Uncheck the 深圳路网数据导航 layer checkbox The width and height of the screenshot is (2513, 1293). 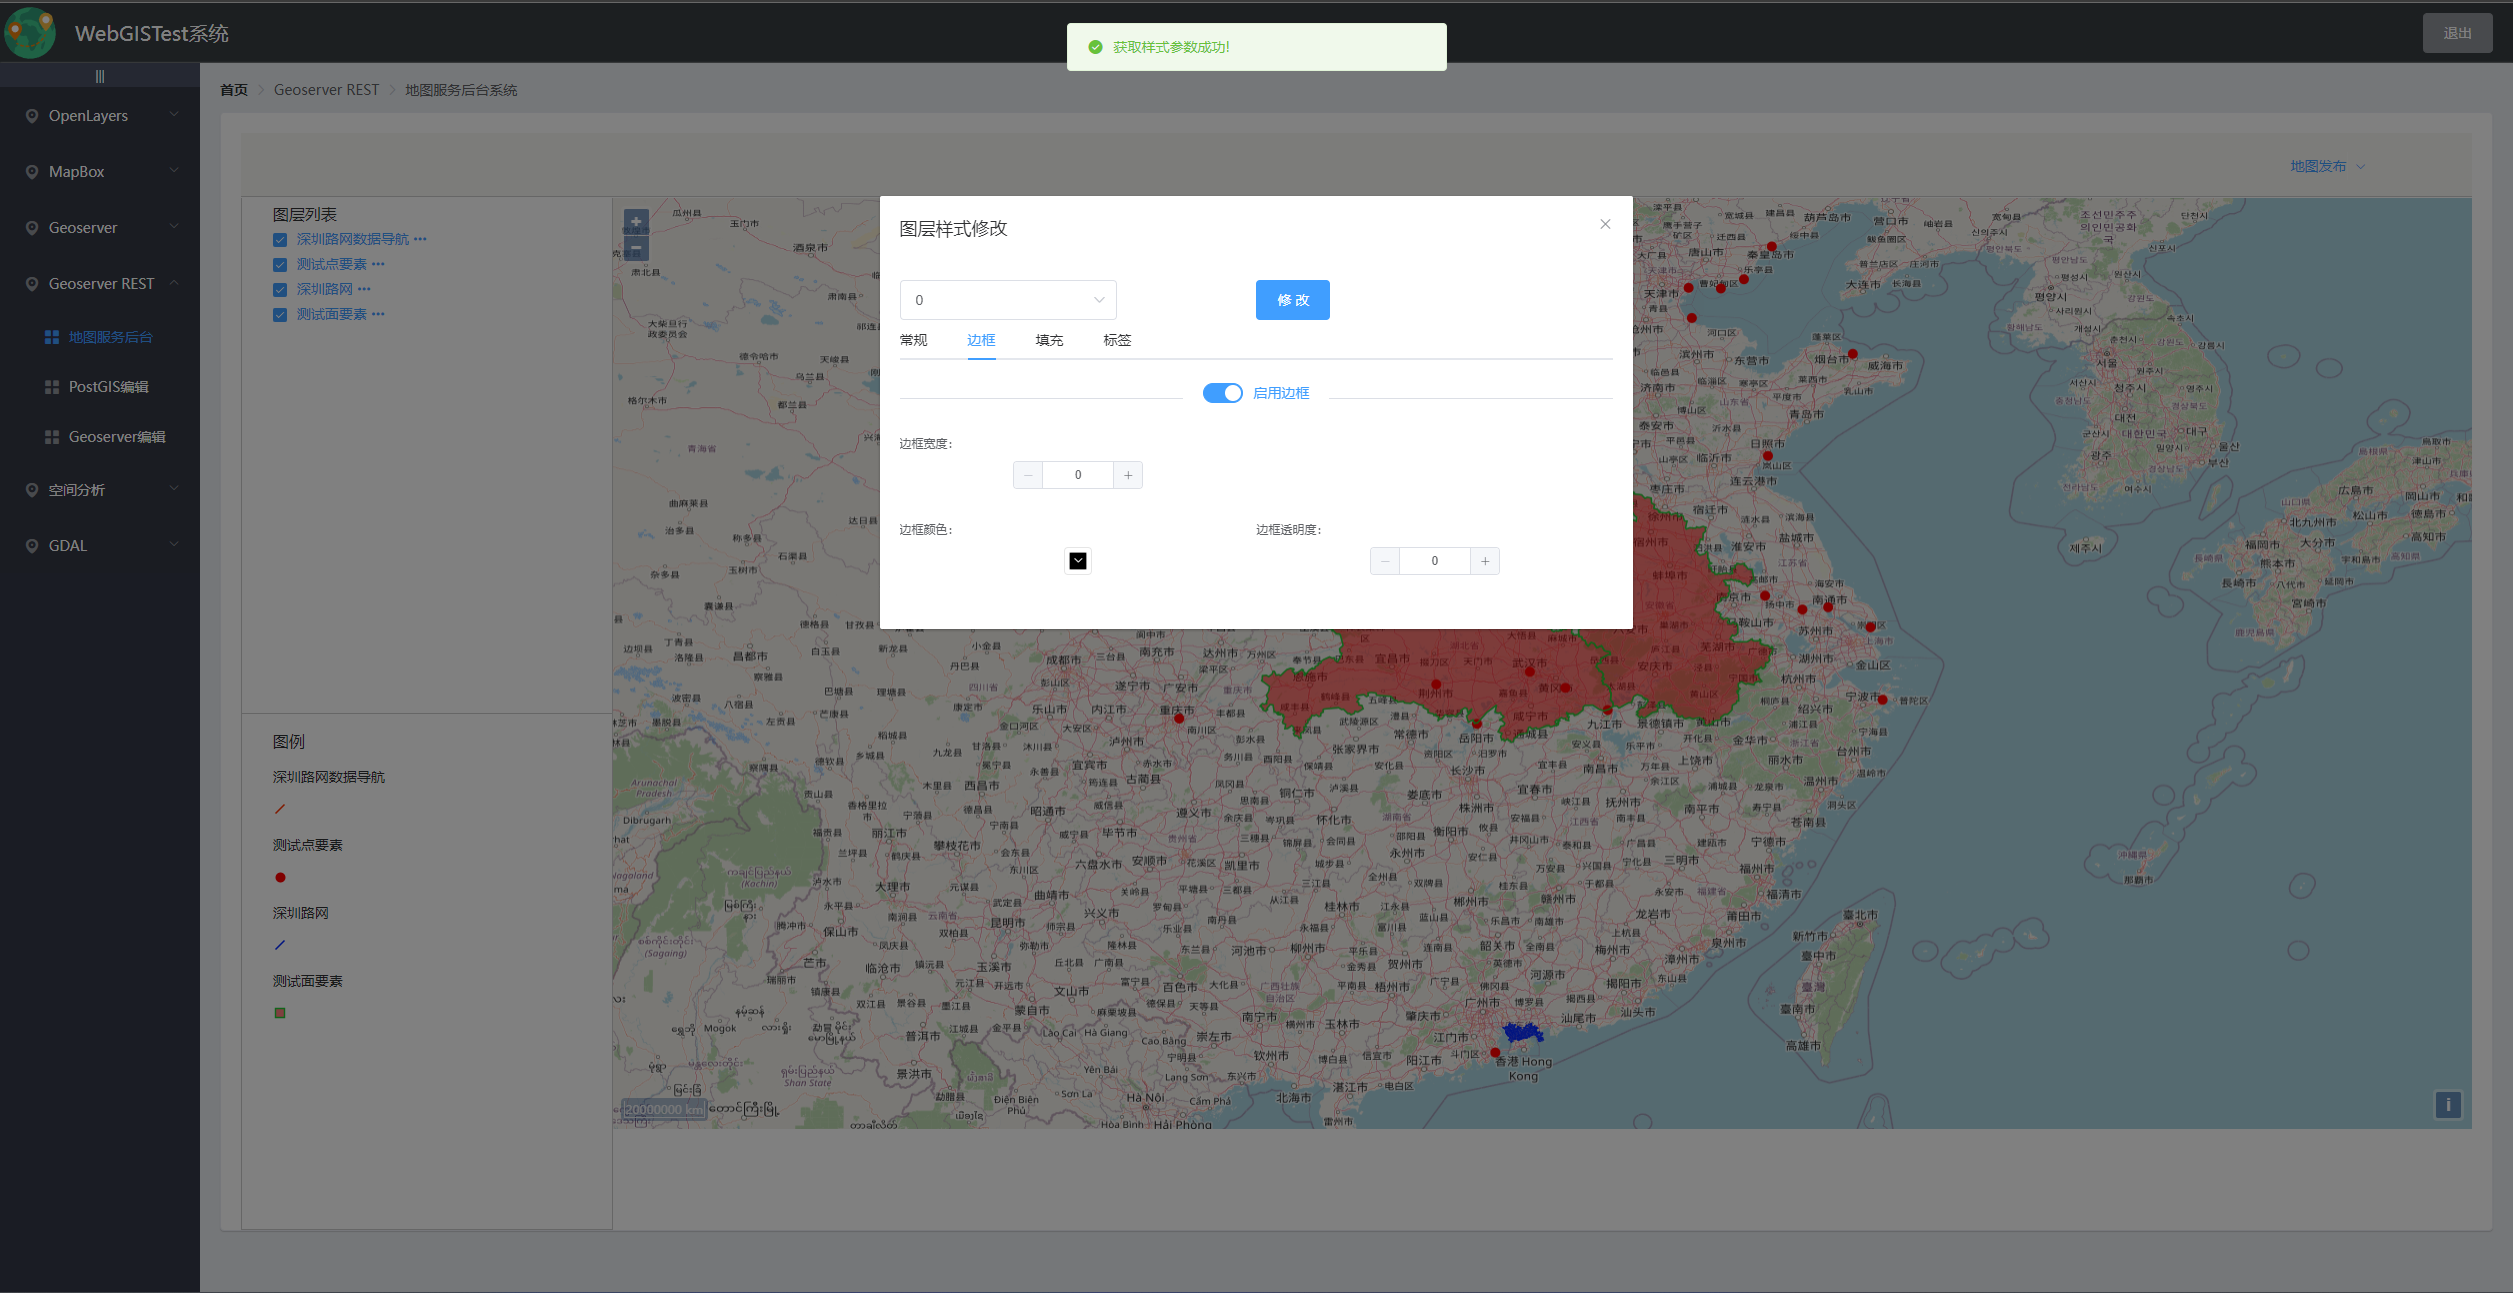280,240
